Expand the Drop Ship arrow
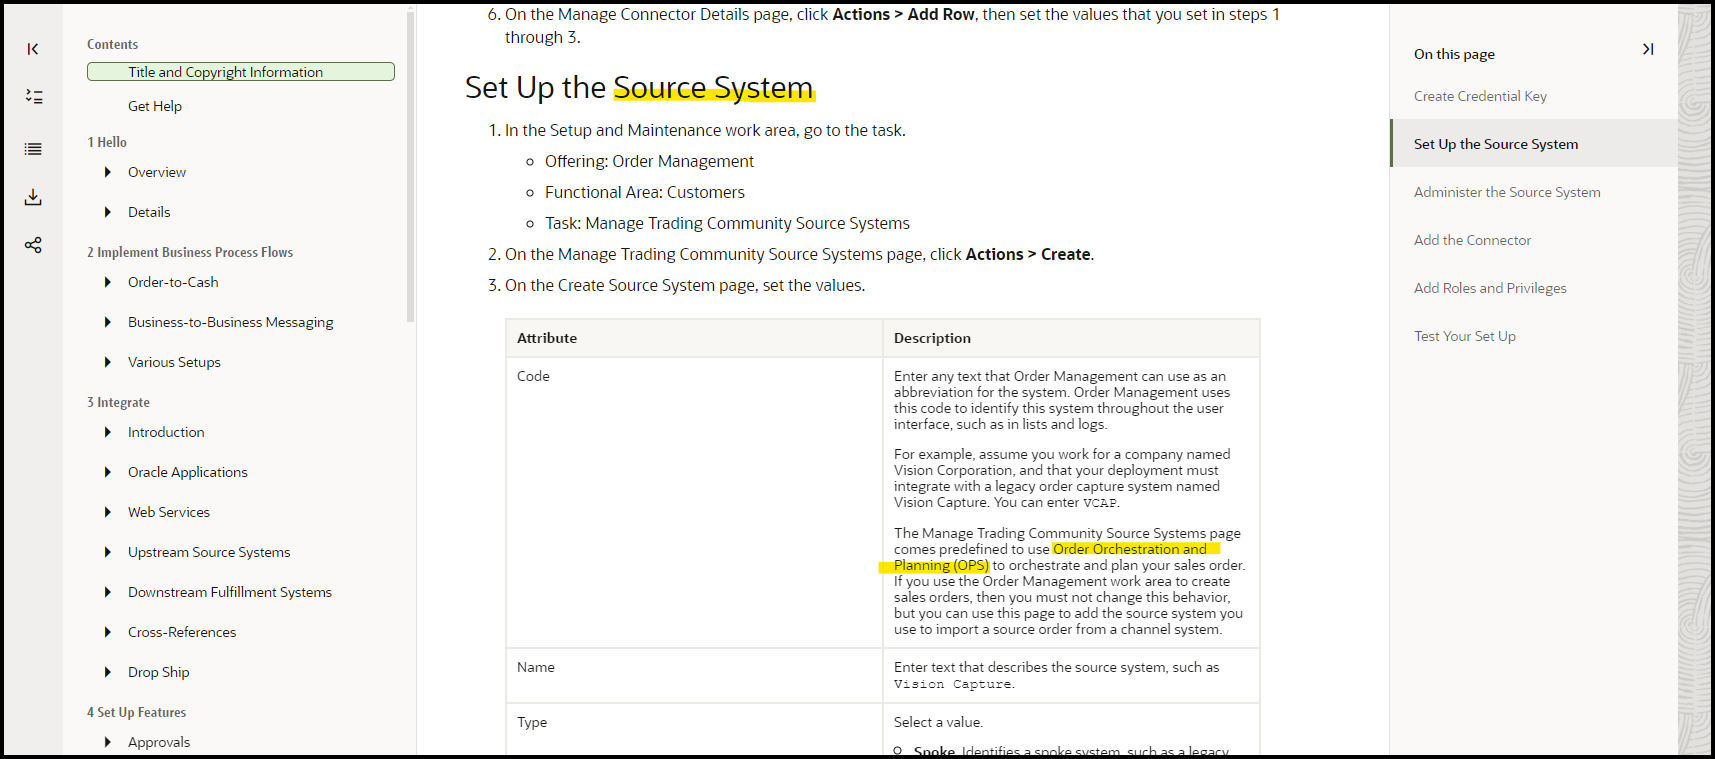This screenshot has height=759, width=1715. pyautogui.click(x=108, y=672)
